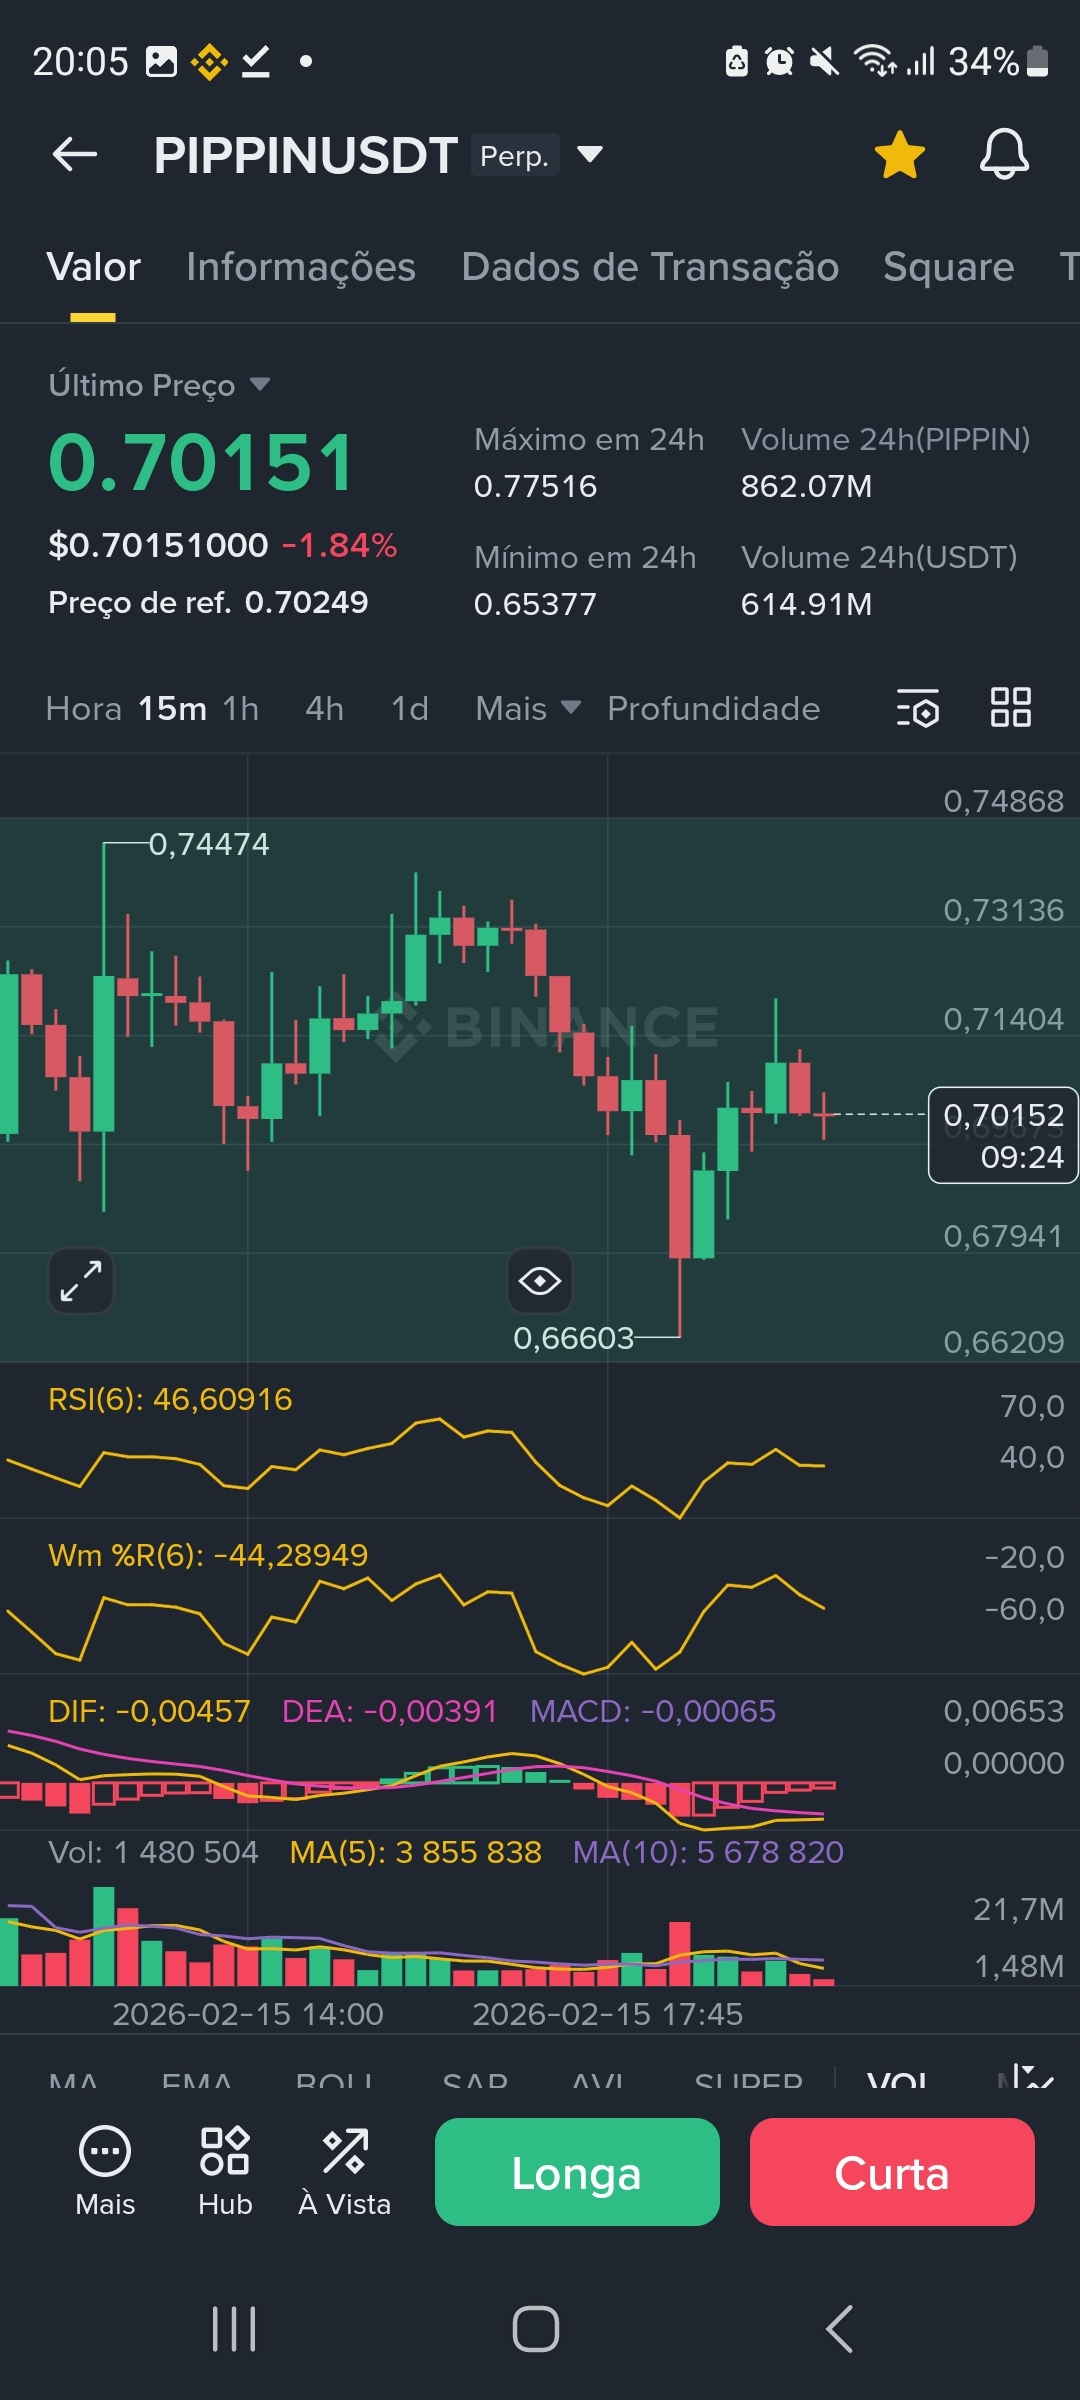The height and width of the screenshot is (2400, 1080).
Task: Tap the Máximo em 24h value 0.77516
Action: 535,486
